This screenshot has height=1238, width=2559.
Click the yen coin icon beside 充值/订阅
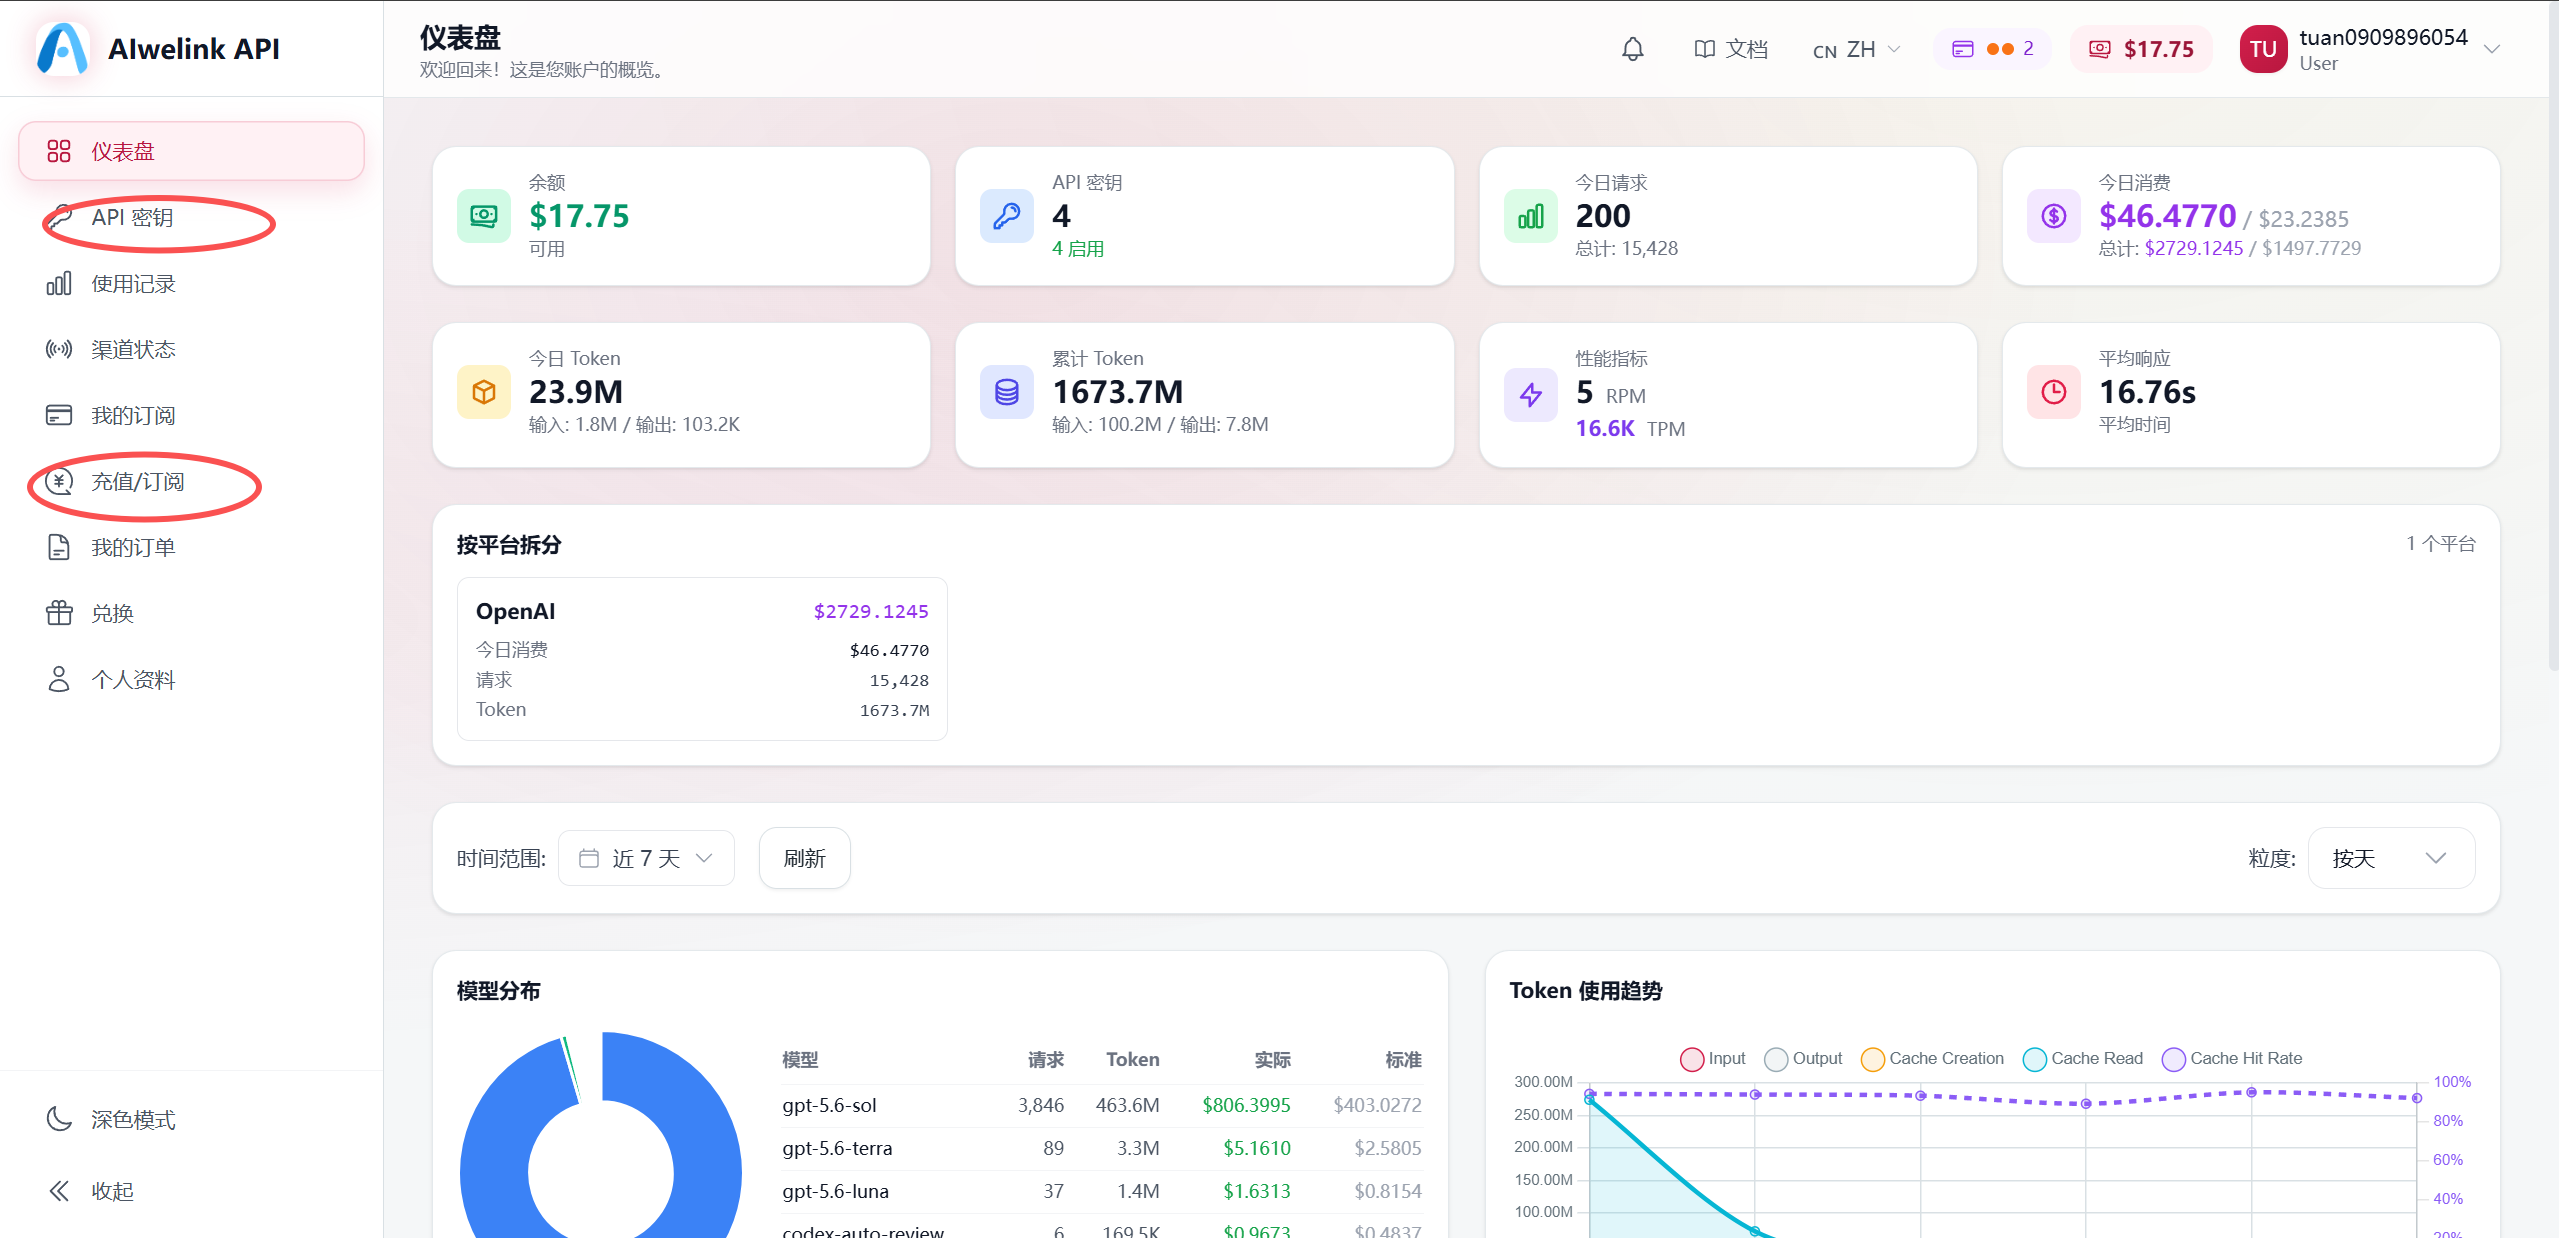click(x=59, y=481)
